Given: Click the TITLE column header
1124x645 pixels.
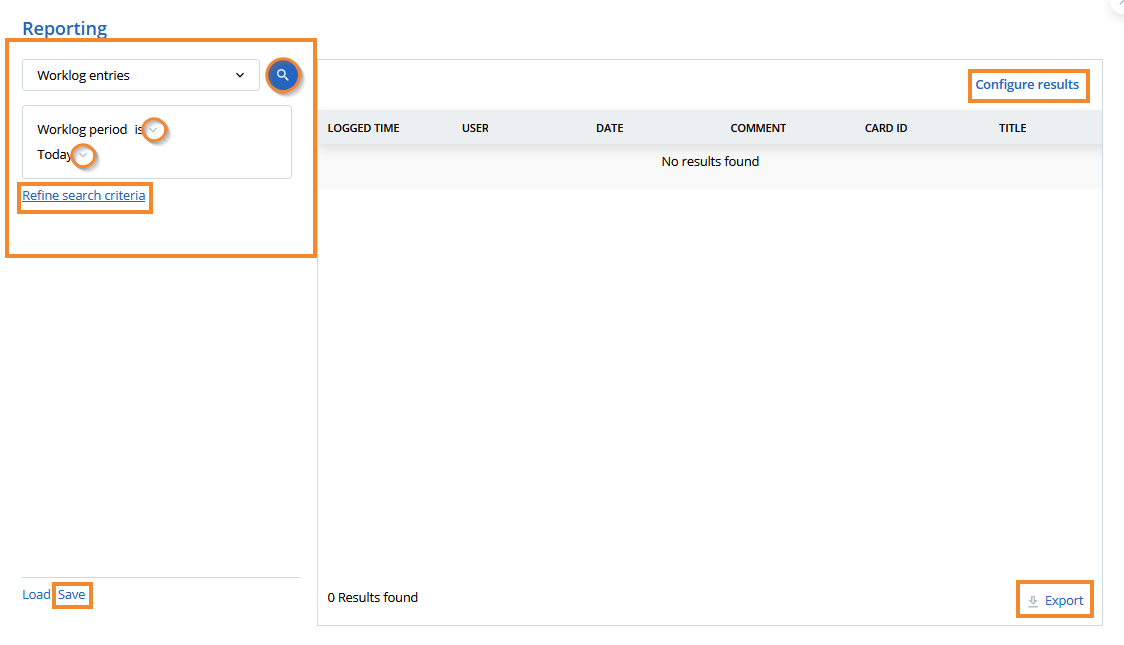Looking at the screenshot, I should (1012, 127).
